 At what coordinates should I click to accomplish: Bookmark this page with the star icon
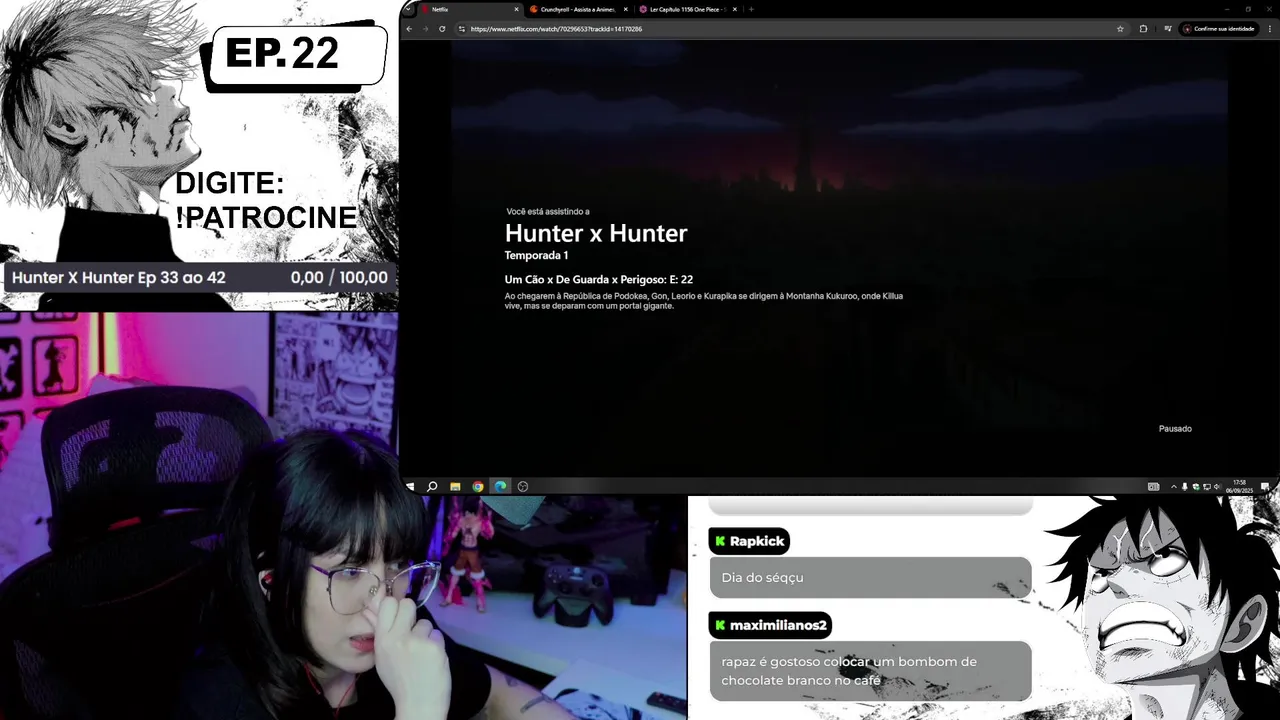[1120, 29]
